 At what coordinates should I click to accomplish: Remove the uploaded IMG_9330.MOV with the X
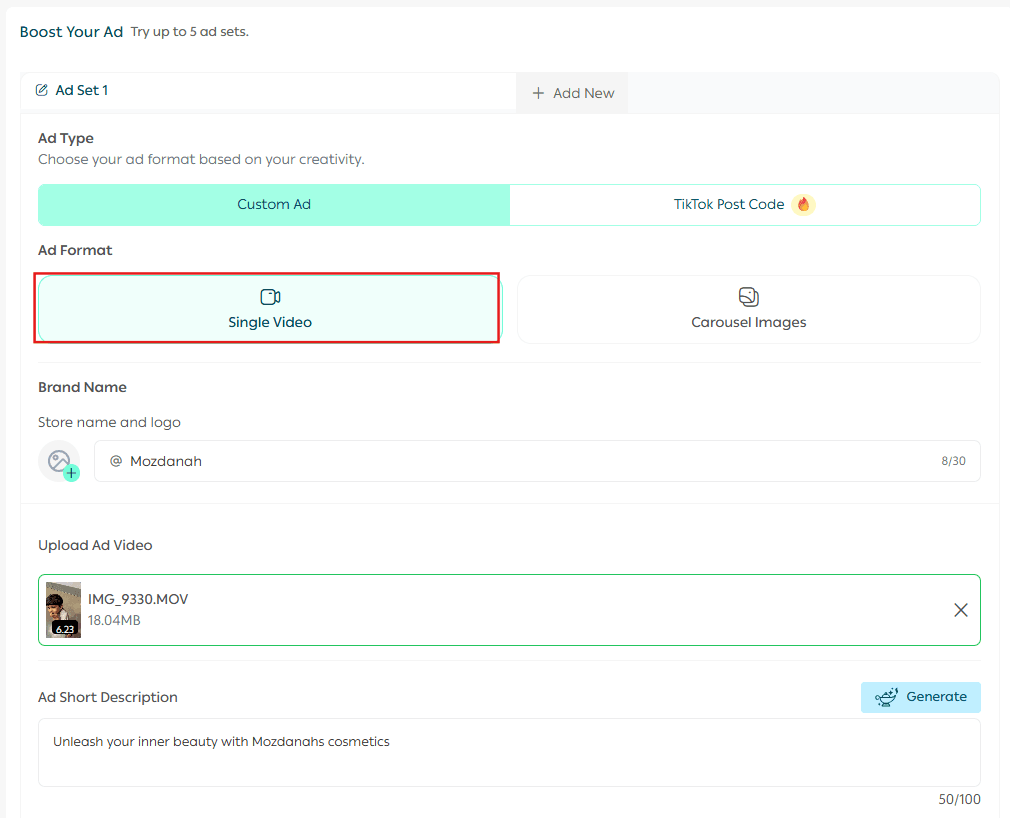click(x=960, y=610)
